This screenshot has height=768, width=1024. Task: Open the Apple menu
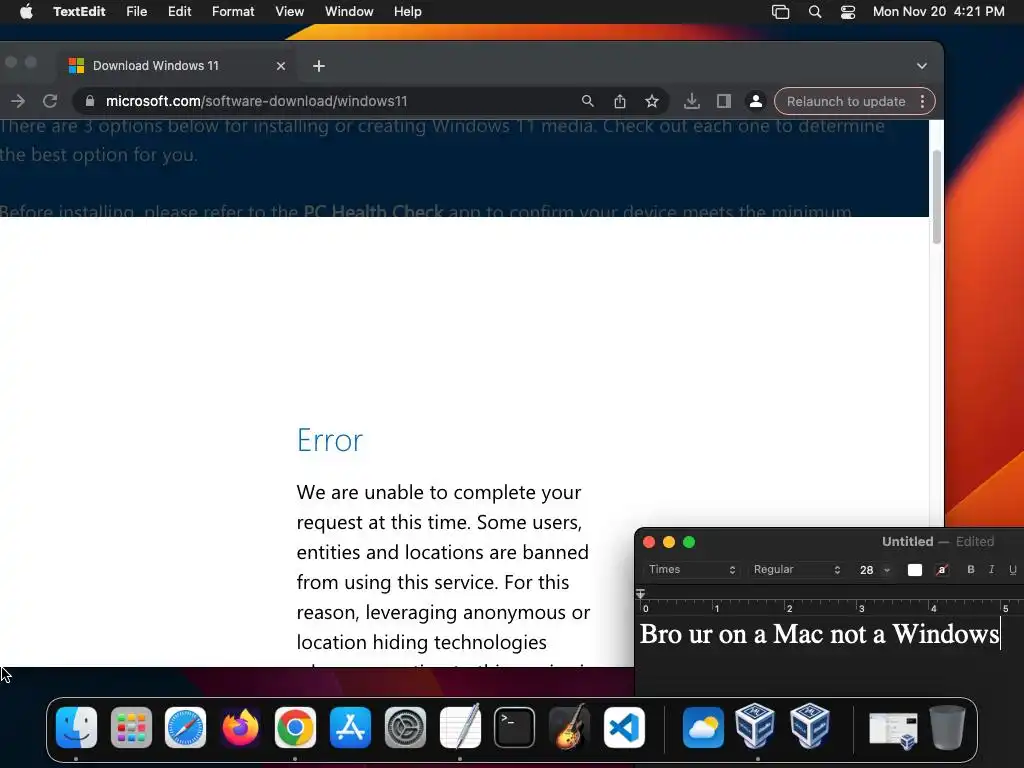26,12
